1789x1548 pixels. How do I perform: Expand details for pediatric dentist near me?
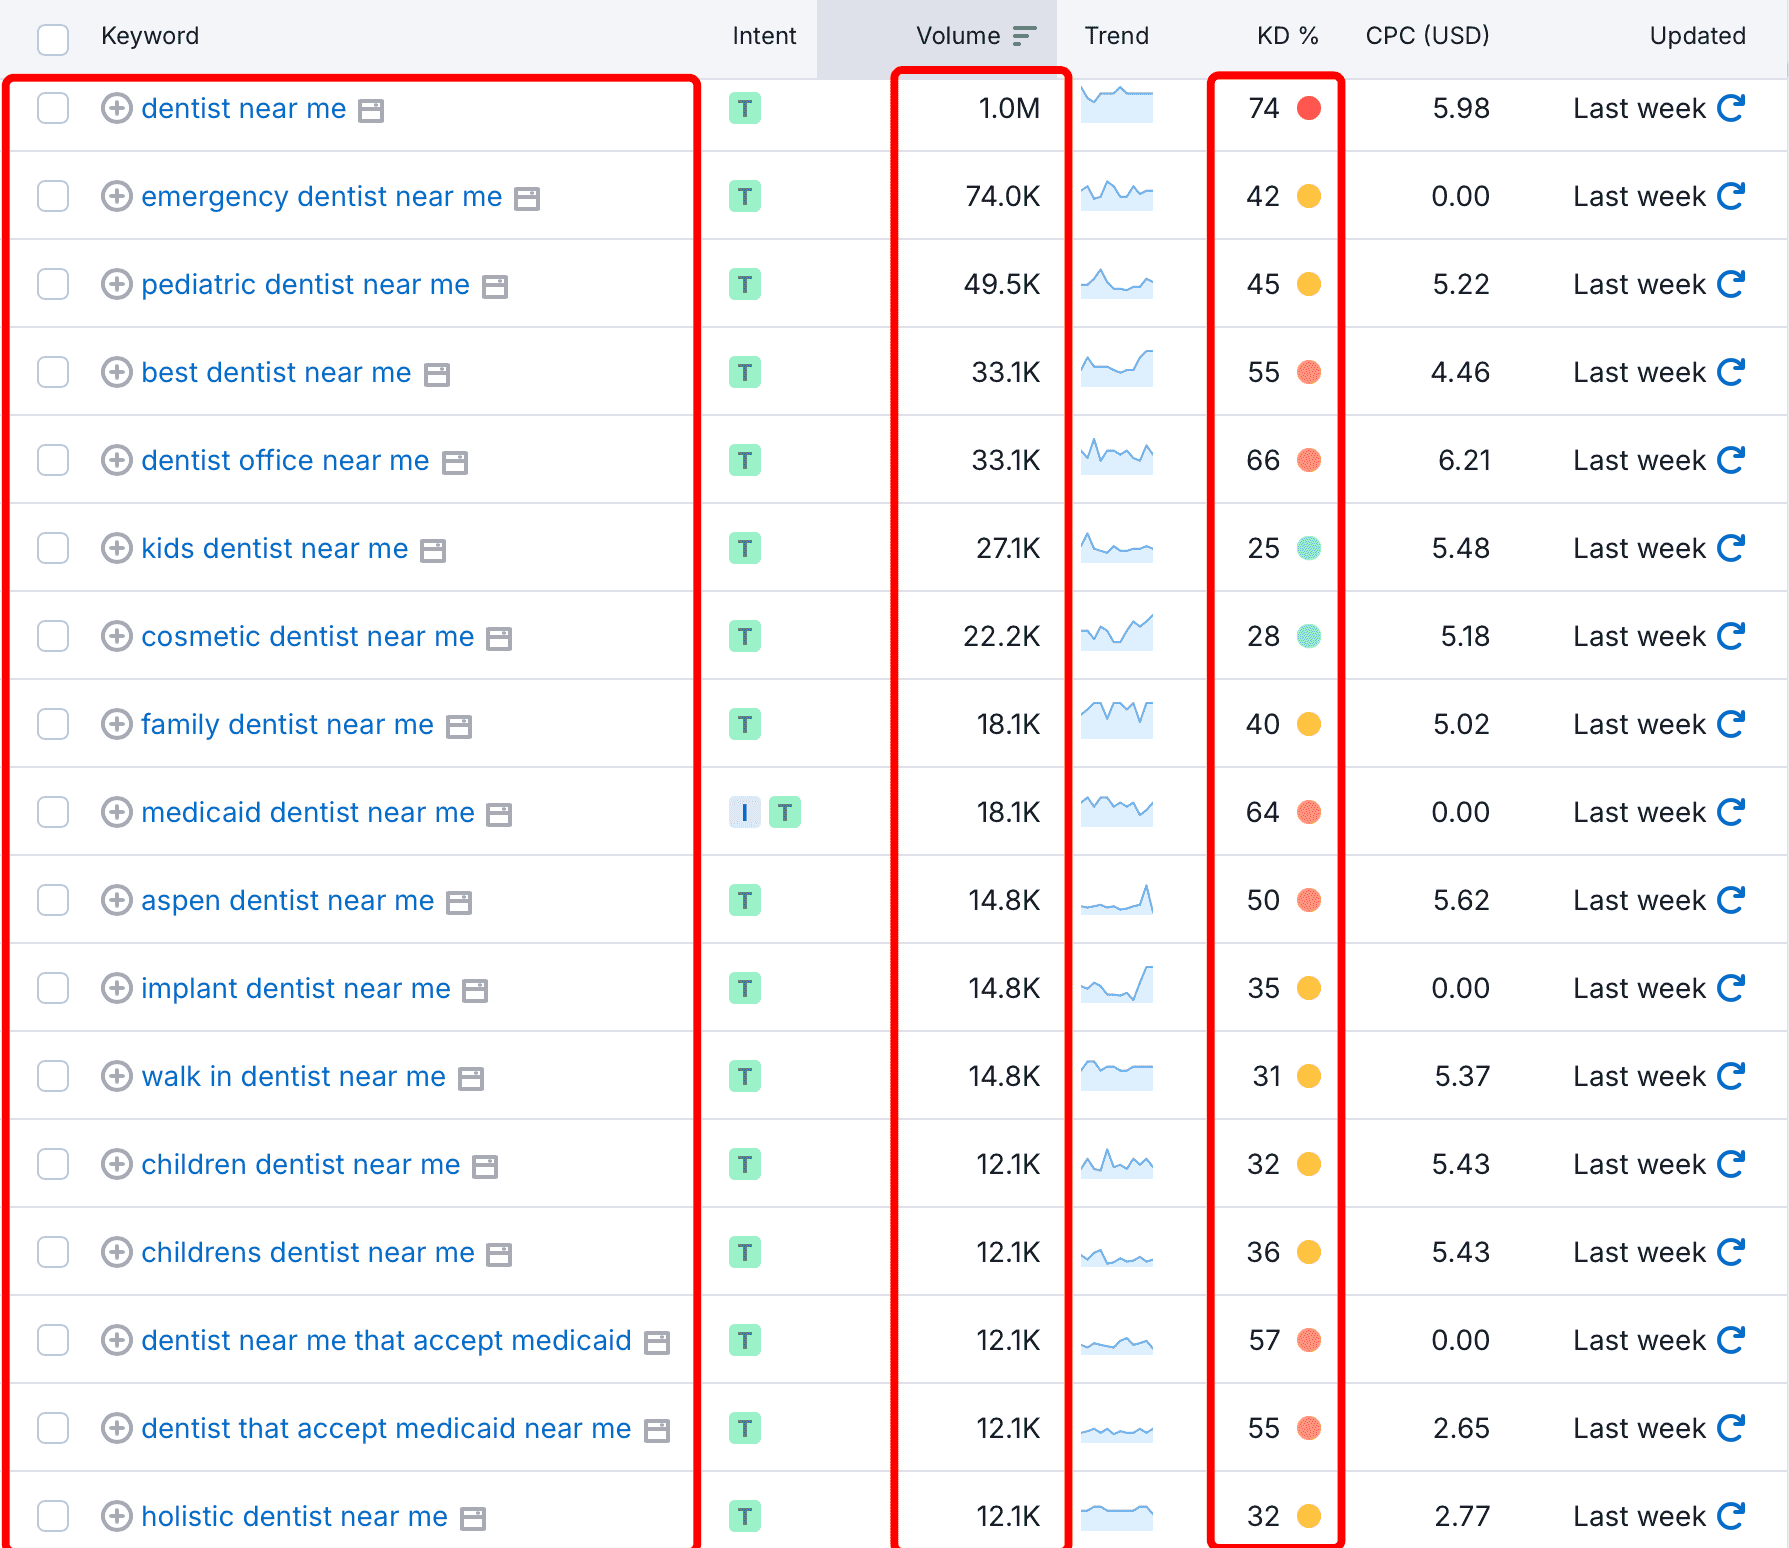(116, 284)
